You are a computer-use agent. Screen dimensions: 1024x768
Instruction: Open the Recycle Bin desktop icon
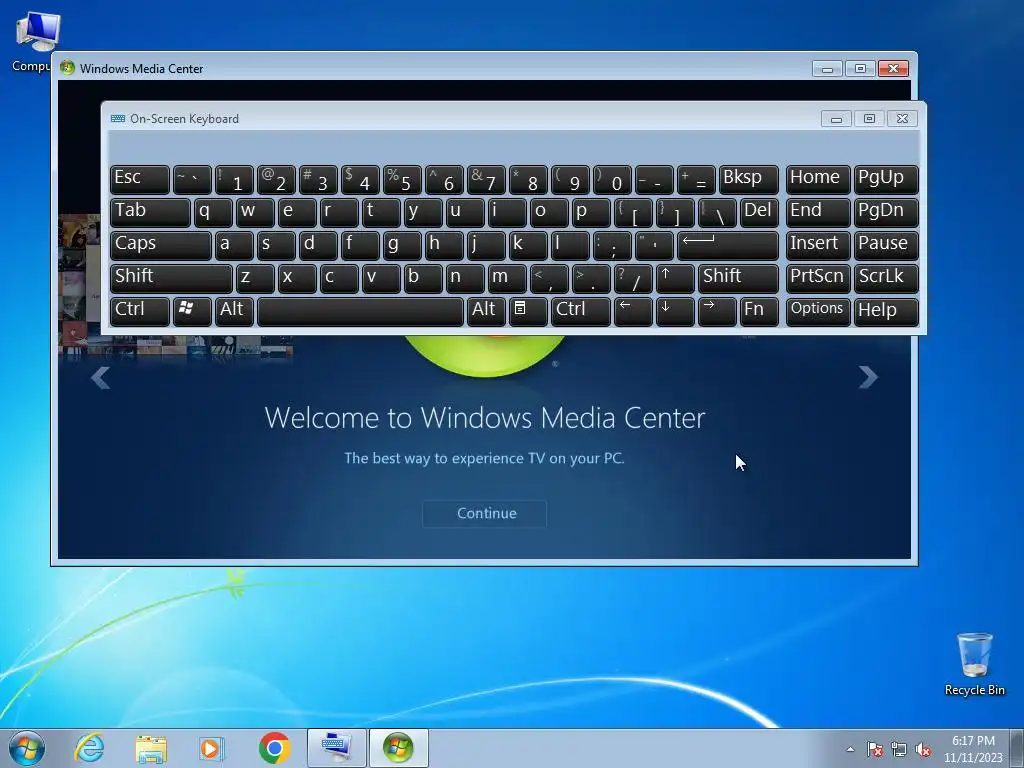point(974,664)
